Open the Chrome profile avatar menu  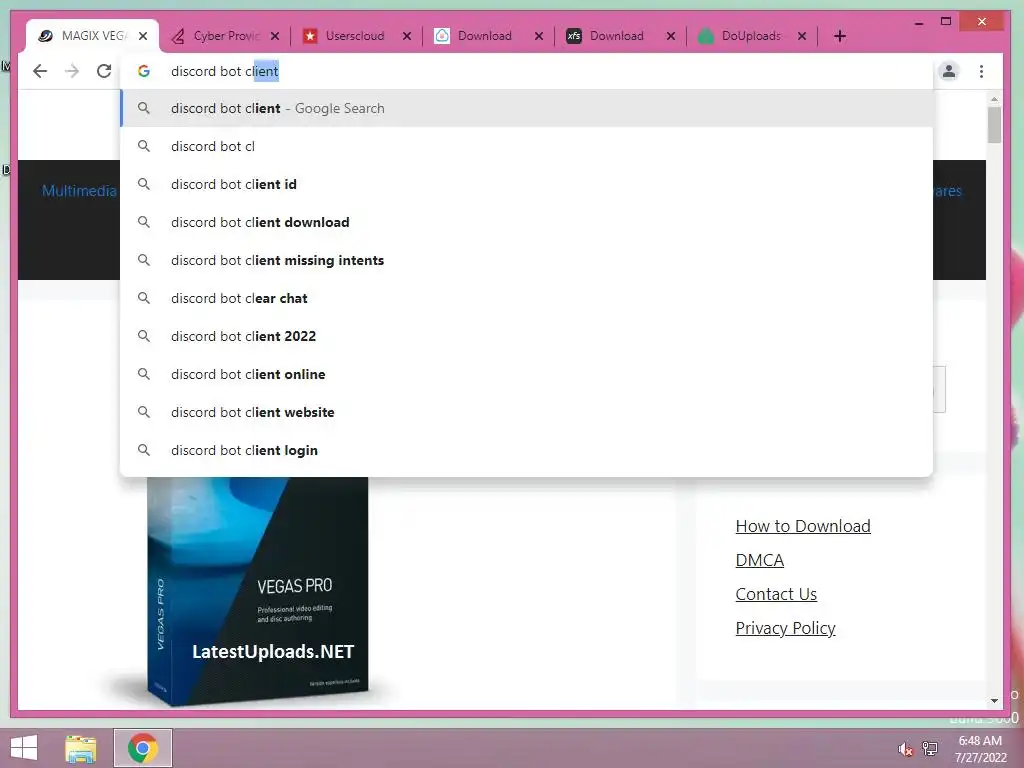coord(949,71)
